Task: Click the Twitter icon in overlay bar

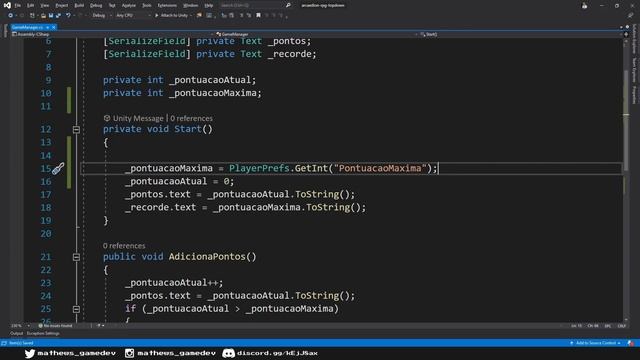Action: pos(30,353)
